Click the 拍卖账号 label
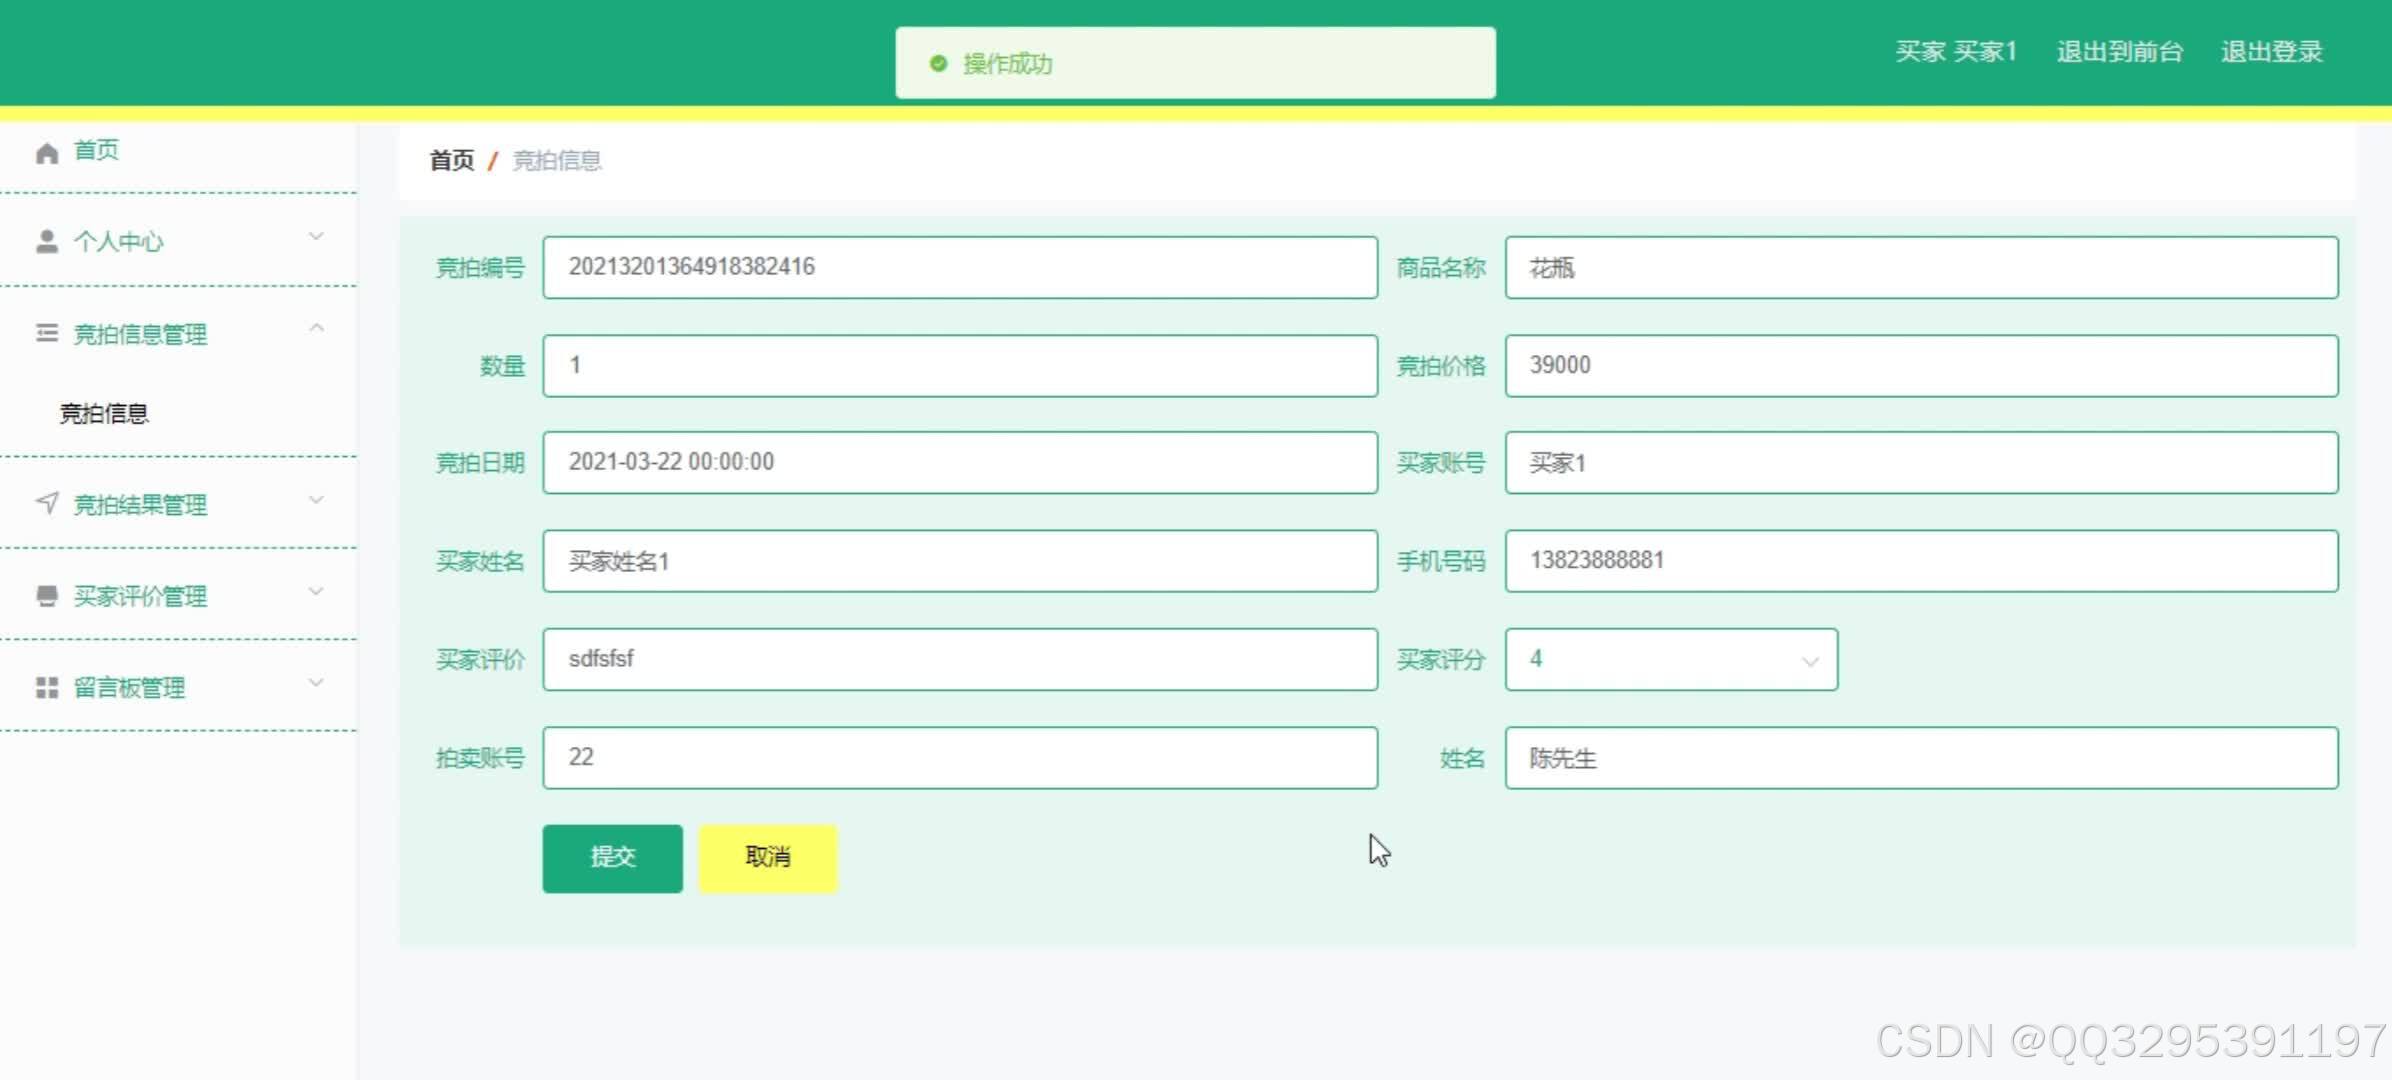This screenshot has width=2392, height=1080. [480, 758]
